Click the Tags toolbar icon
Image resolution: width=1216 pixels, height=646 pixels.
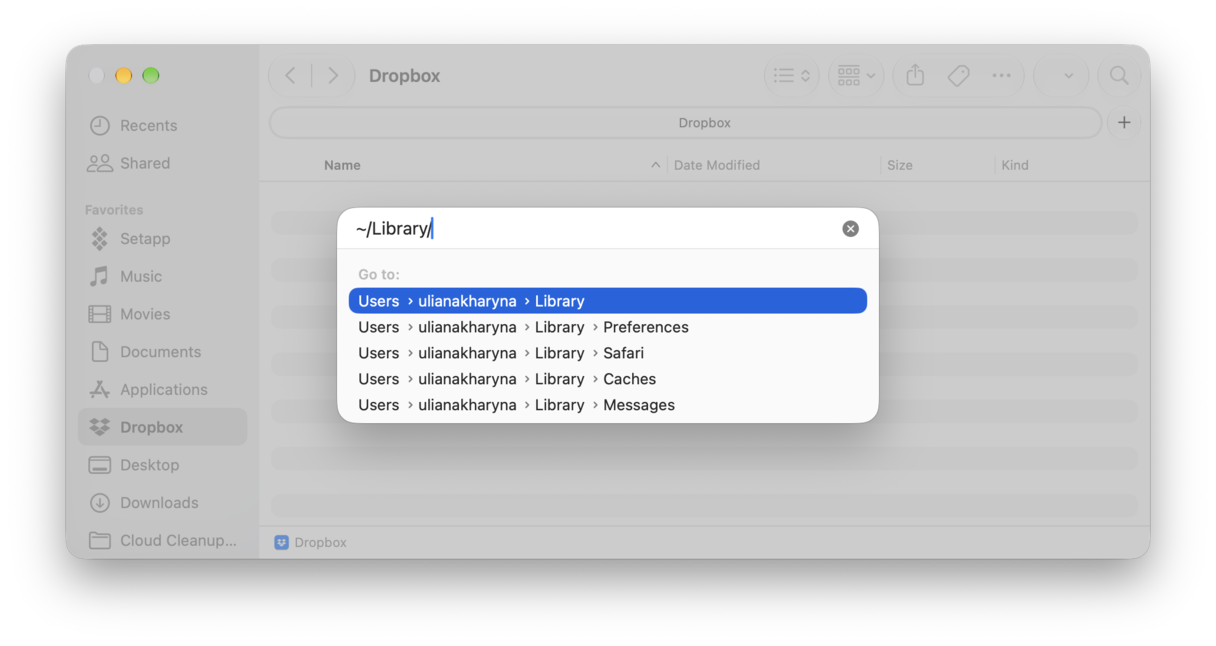point(958,76)
